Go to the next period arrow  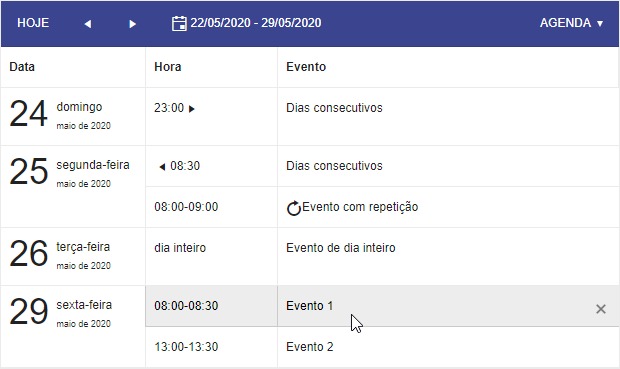click(132, 24)
